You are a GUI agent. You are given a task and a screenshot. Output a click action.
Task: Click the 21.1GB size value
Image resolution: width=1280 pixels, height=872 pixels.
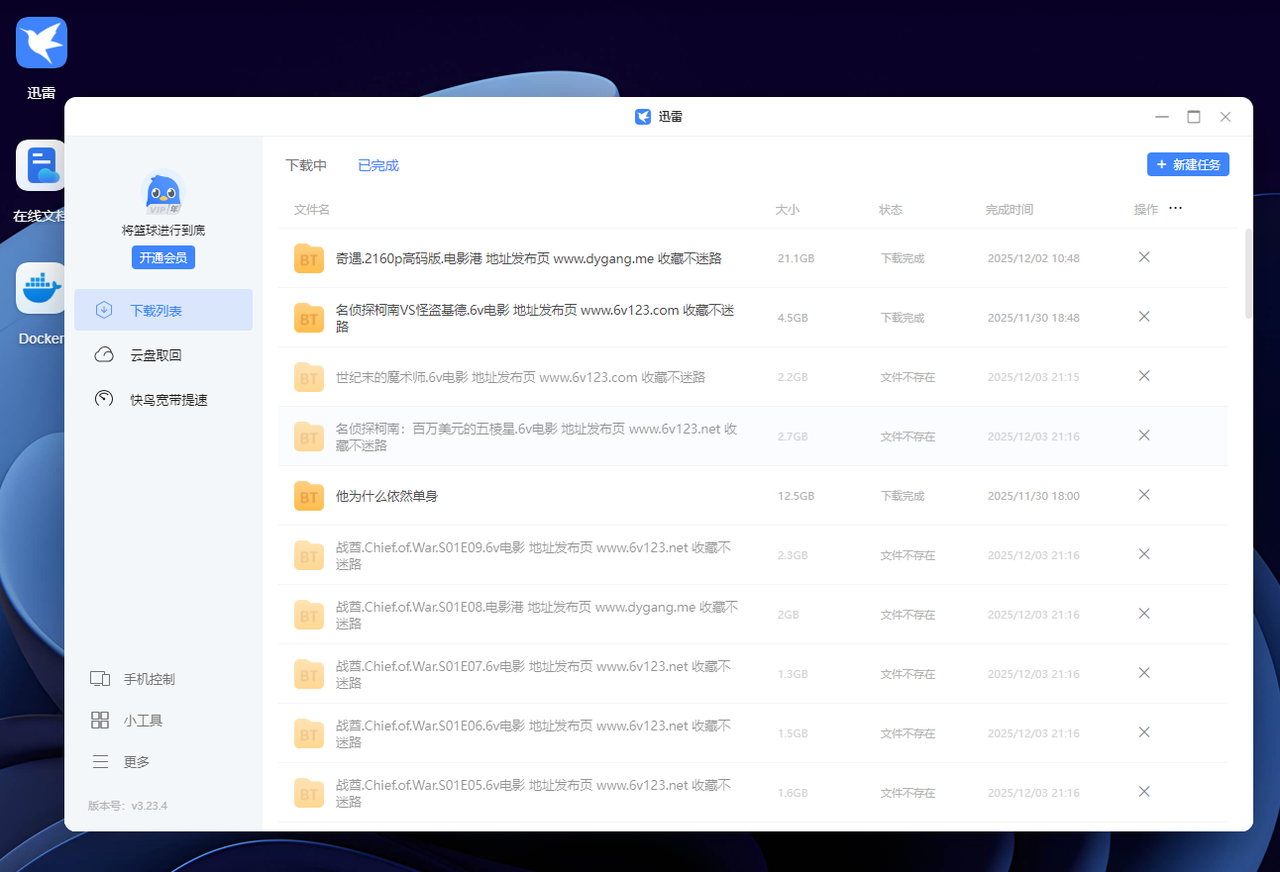796,258
